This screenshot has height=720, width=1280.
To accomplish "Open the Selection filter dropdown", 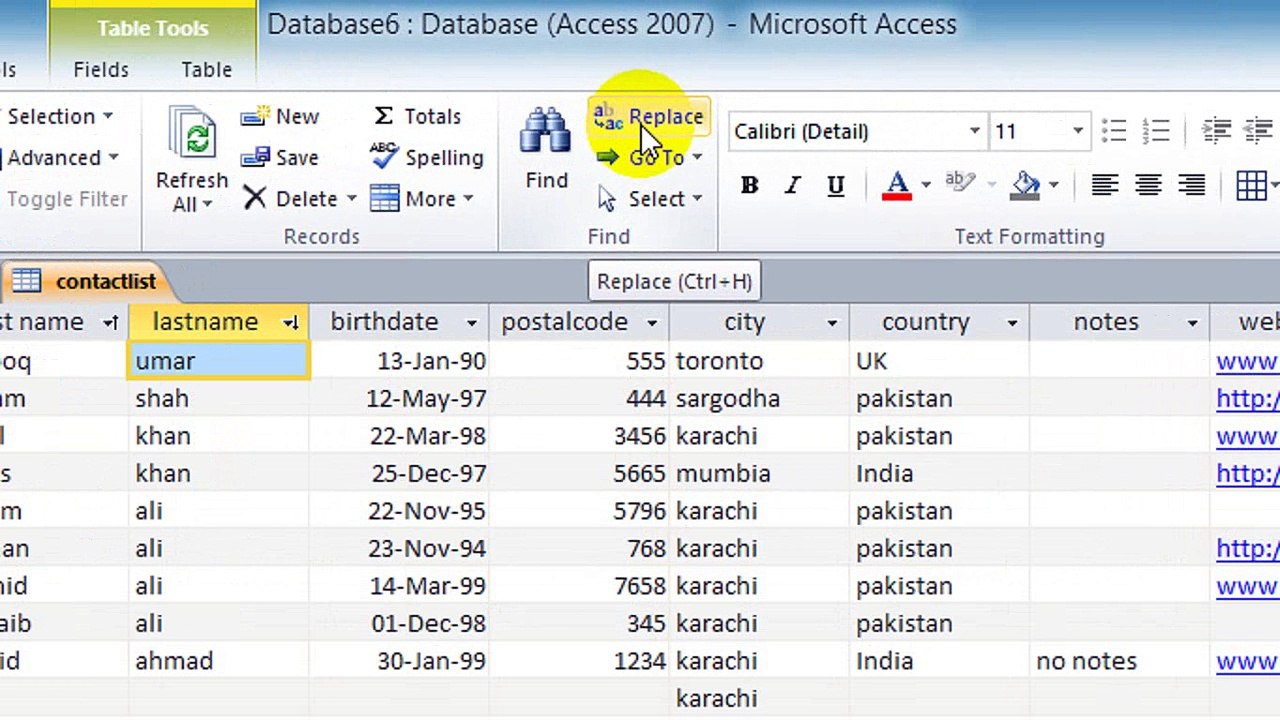I will pyautogui.click(x=60, y=116).
